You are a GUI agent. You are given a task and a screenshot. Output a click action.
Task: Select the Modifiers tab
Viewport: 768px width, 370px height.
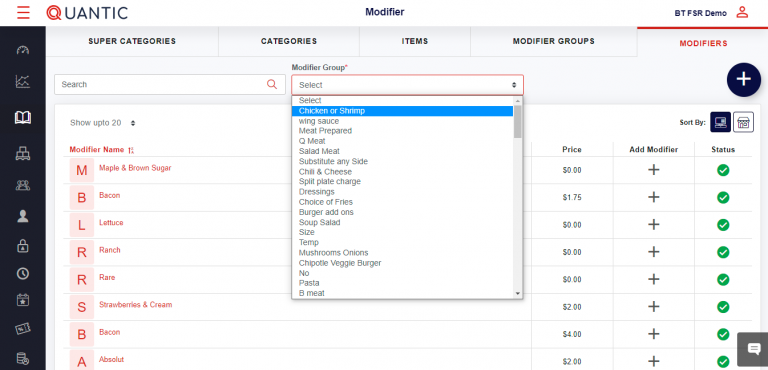click(703, 43)
